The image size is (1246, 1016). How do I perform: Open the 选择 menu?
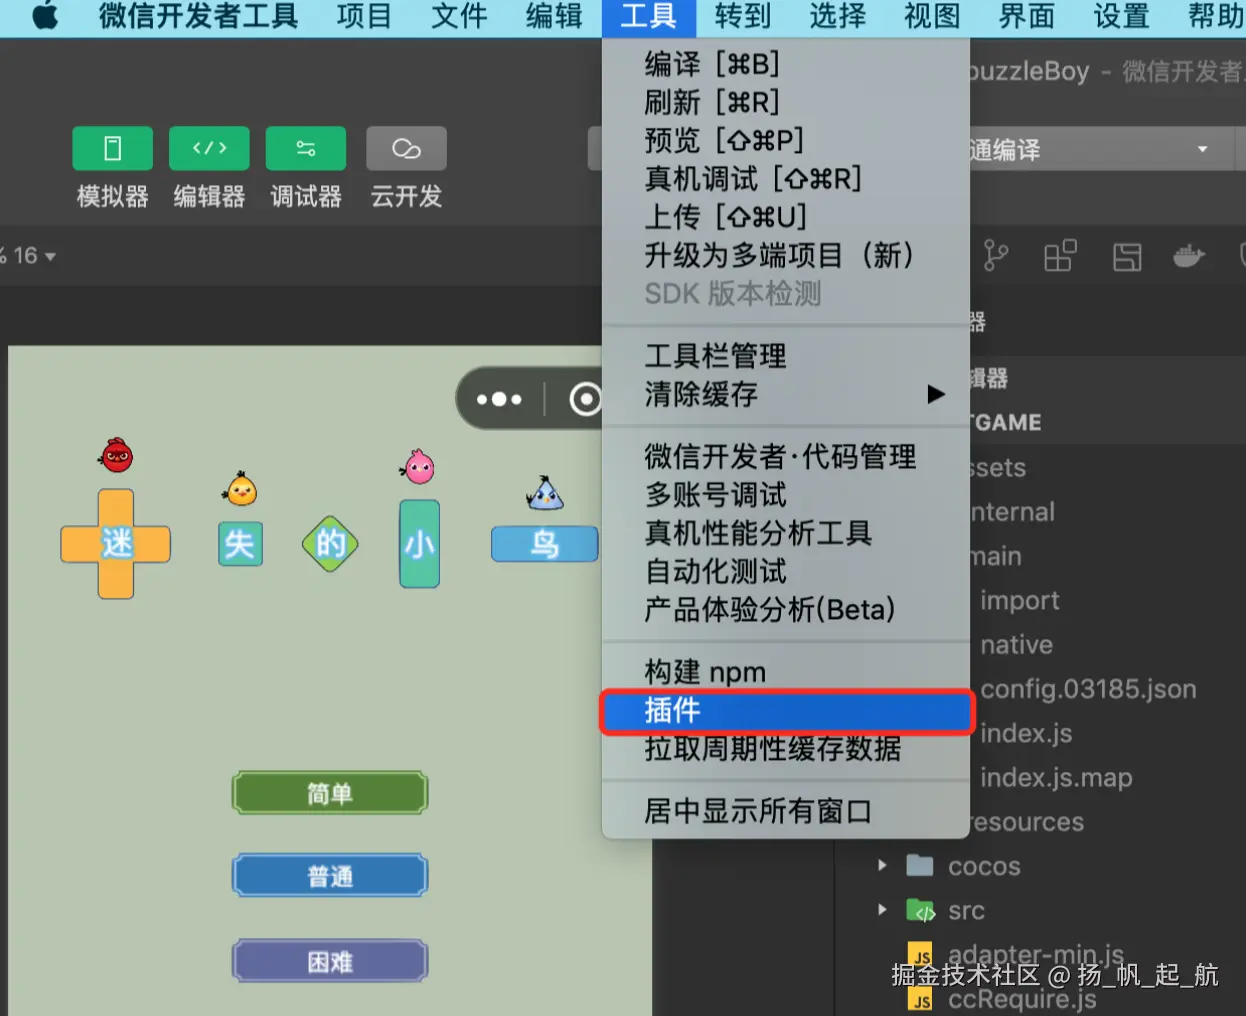[838, 17]
